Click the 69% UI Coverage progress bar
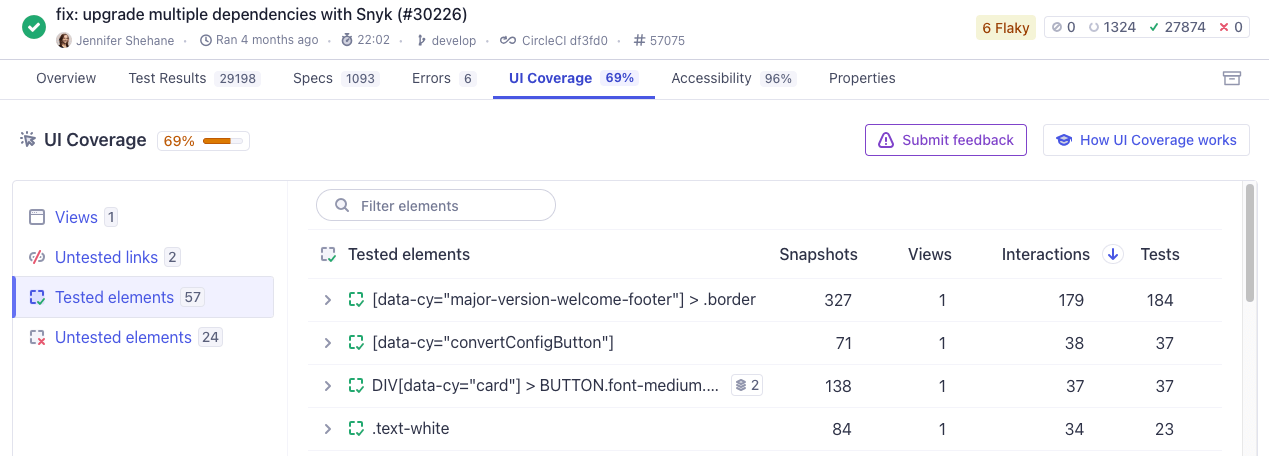Screen dimensions: 1269x456 [222, 141]
